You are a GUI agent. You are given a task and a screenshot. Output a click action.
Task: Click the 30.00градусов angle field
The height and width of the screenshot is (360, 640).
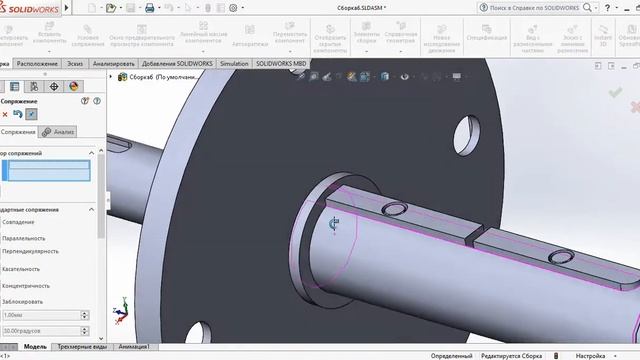tap(41, 331)
